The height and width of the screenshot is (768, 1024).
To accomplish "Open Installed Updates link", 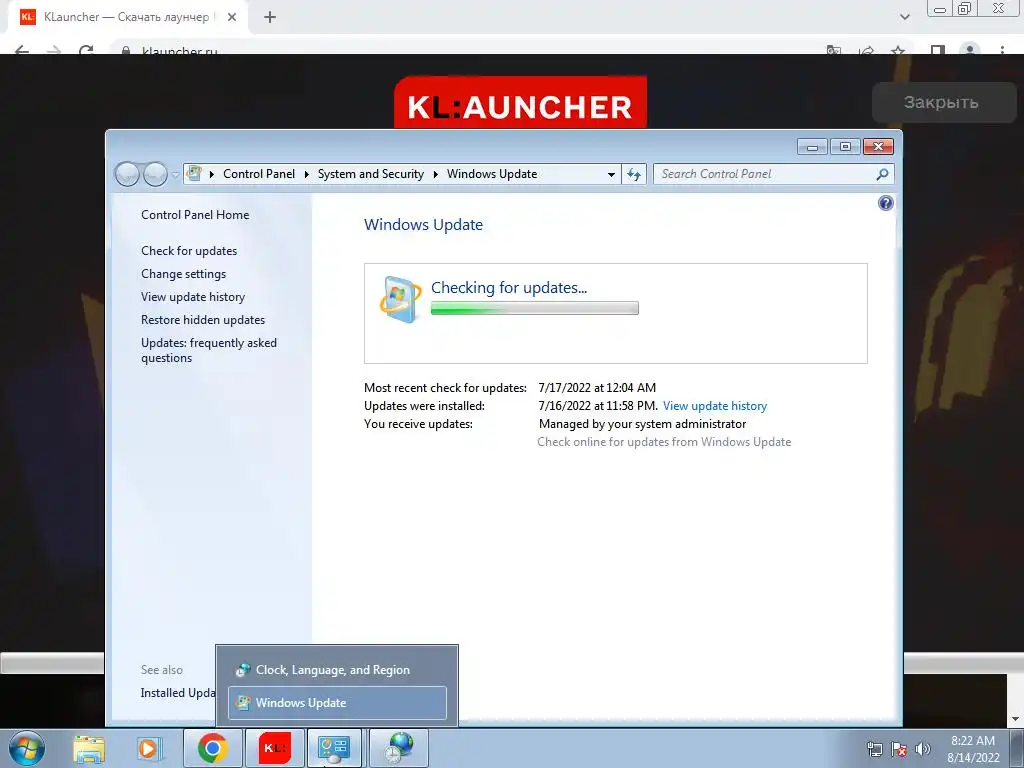I will click(x=178, y=693).
